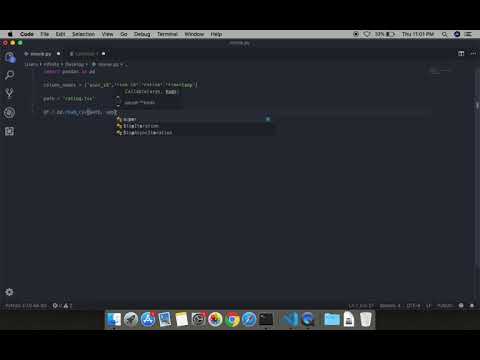The width and height of the screenshot is (480, 360).
Task: Click the Python language mode status item
Action: [x=445, y=305]
